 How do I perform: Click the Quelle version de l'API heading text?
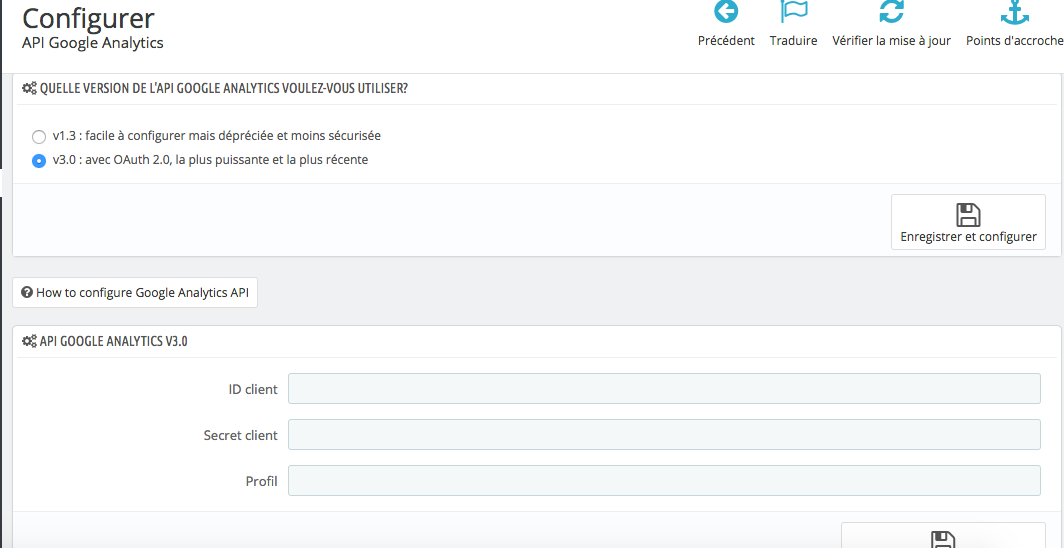(x=224, y=89)
